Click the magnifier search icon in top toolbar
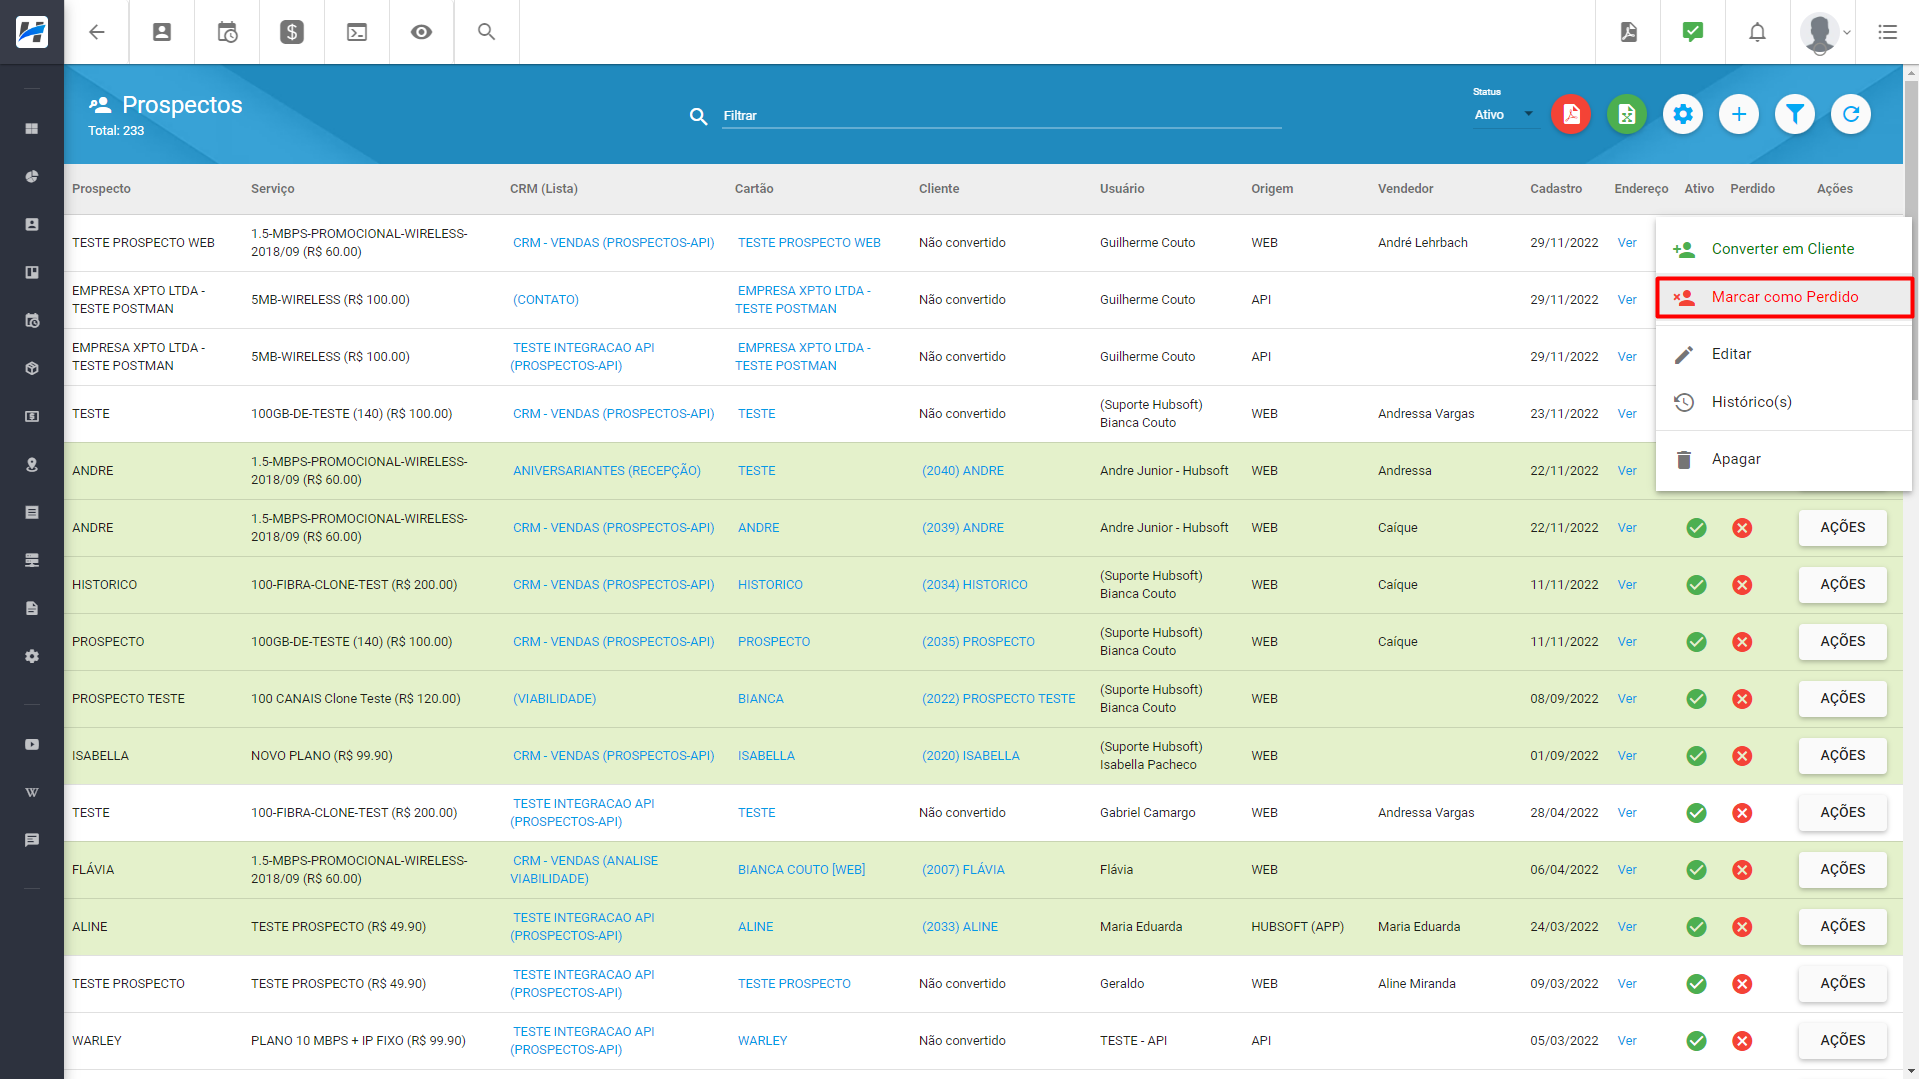Screen dimensions: 1919x1079 (x=487, y=32)
